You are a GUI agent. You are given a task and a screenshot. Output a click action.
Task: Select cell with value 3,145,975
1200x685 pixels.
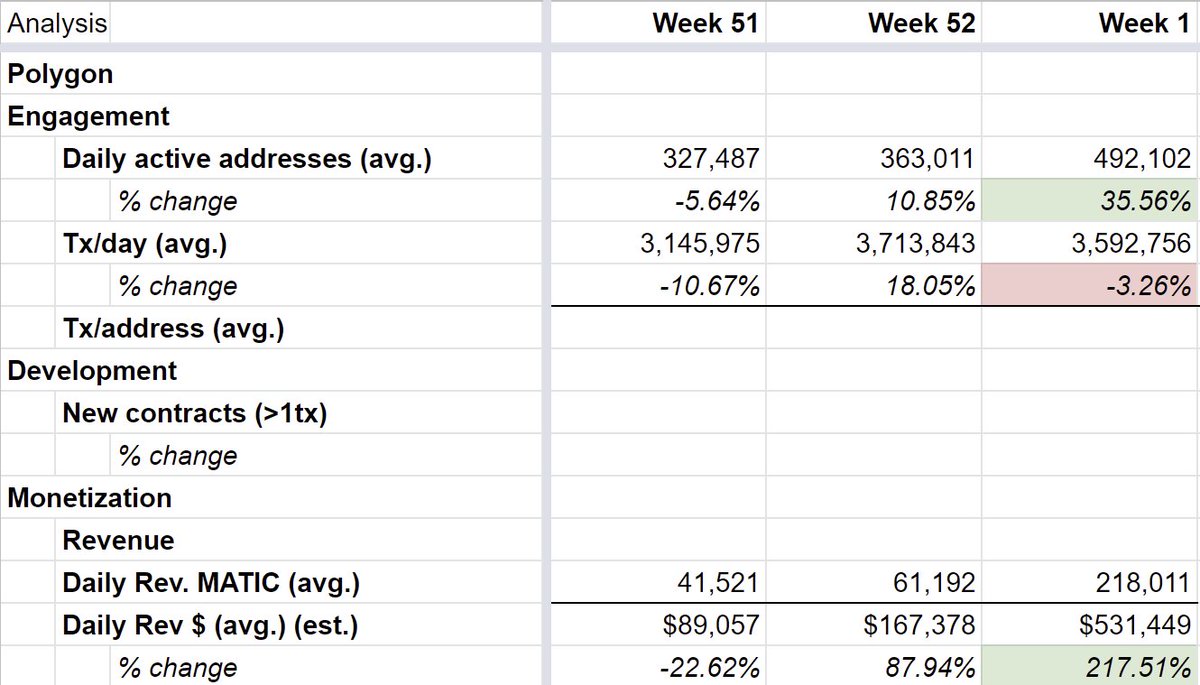point(659,244)
